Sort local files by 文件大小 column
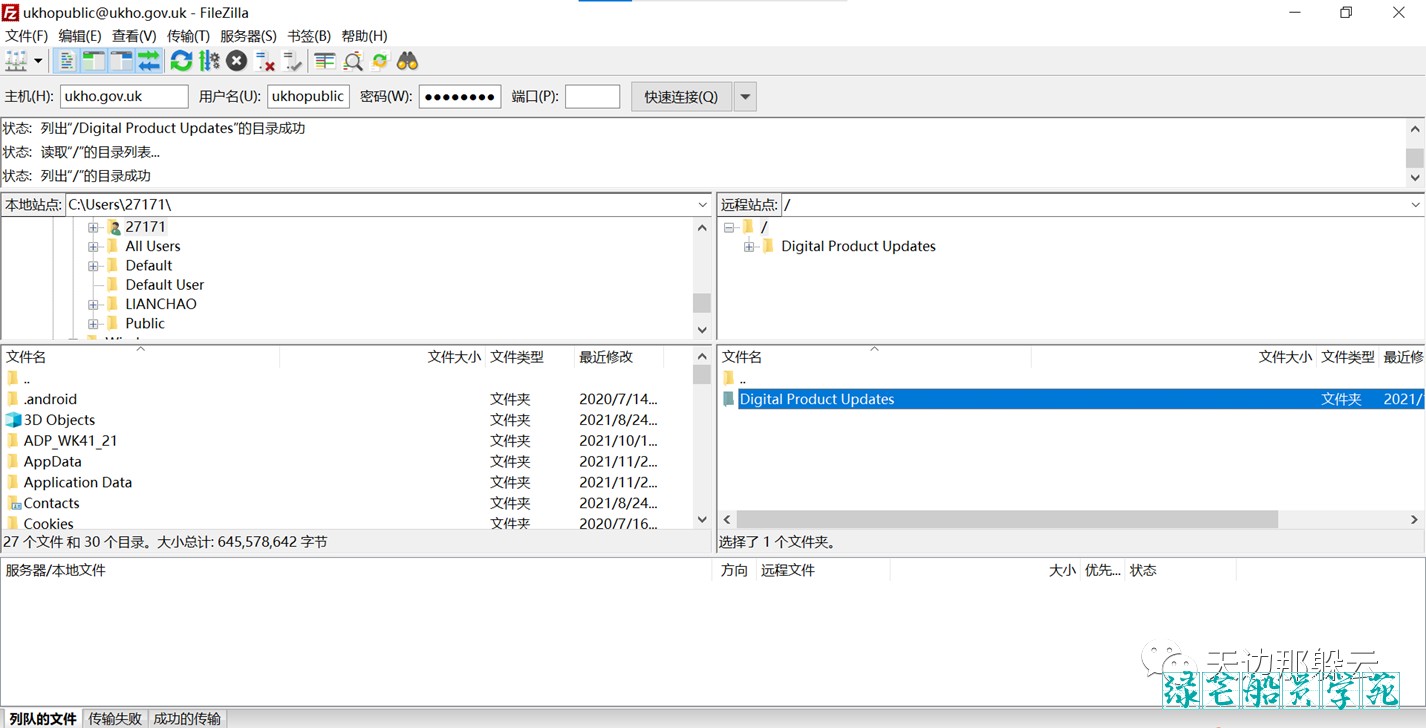Viewport: 1426px width, 728px height. coord(454,357)
